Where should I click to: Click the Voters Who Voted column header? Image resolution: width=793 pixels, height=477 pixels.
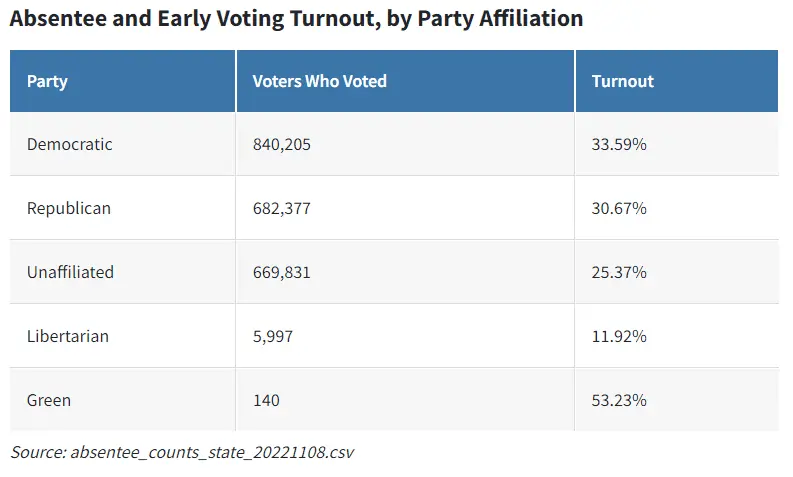click(319, 81)
